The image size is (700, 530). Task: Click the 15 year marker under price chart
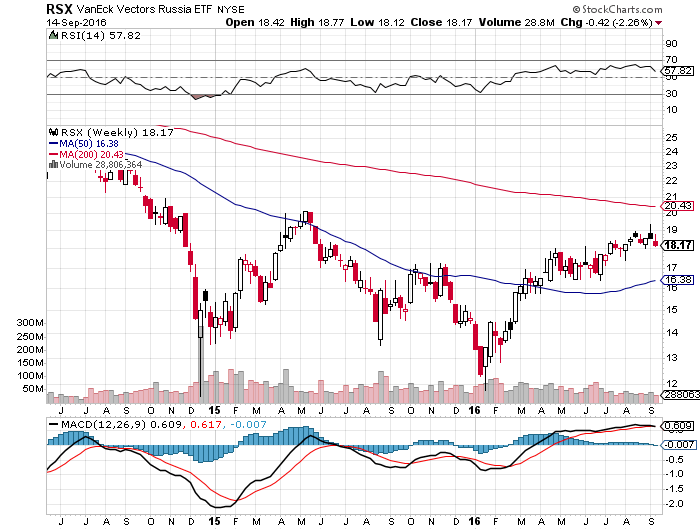[214, 410]
